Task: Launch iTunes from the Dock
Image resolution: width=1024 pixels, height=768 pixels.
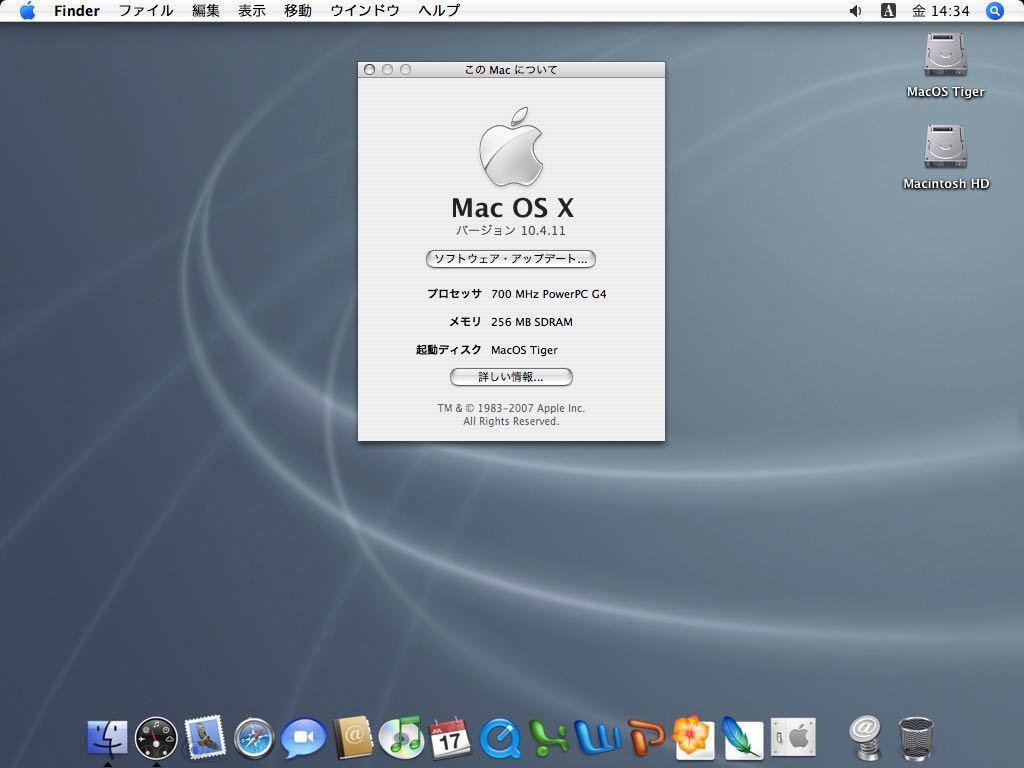Action: point(401,737)
